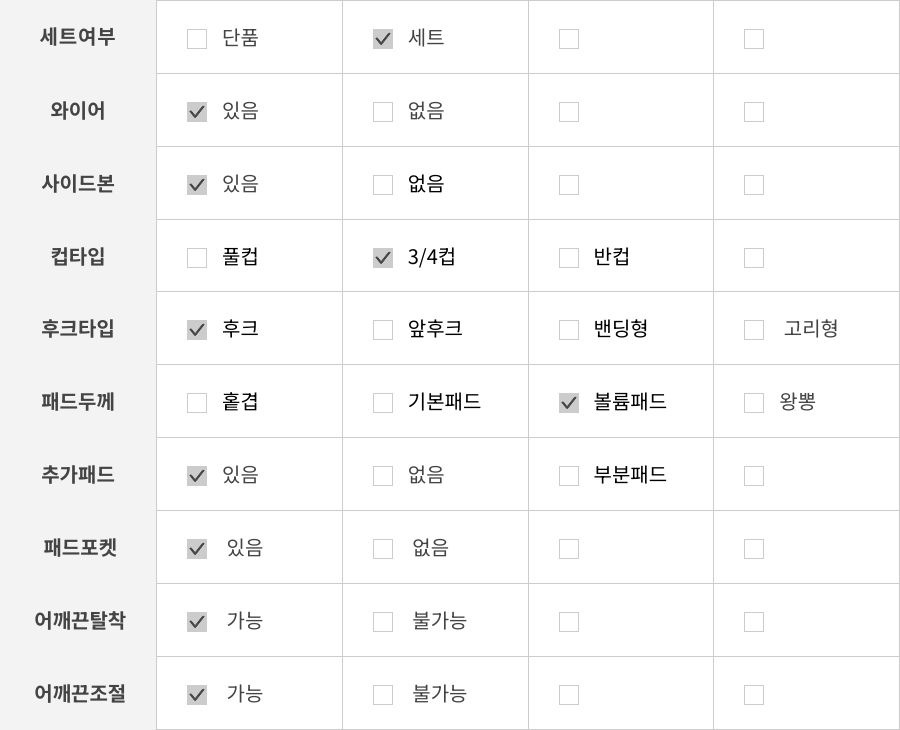
Task: Check the 왕뽕 checkbox
Action: click(754, 403)
